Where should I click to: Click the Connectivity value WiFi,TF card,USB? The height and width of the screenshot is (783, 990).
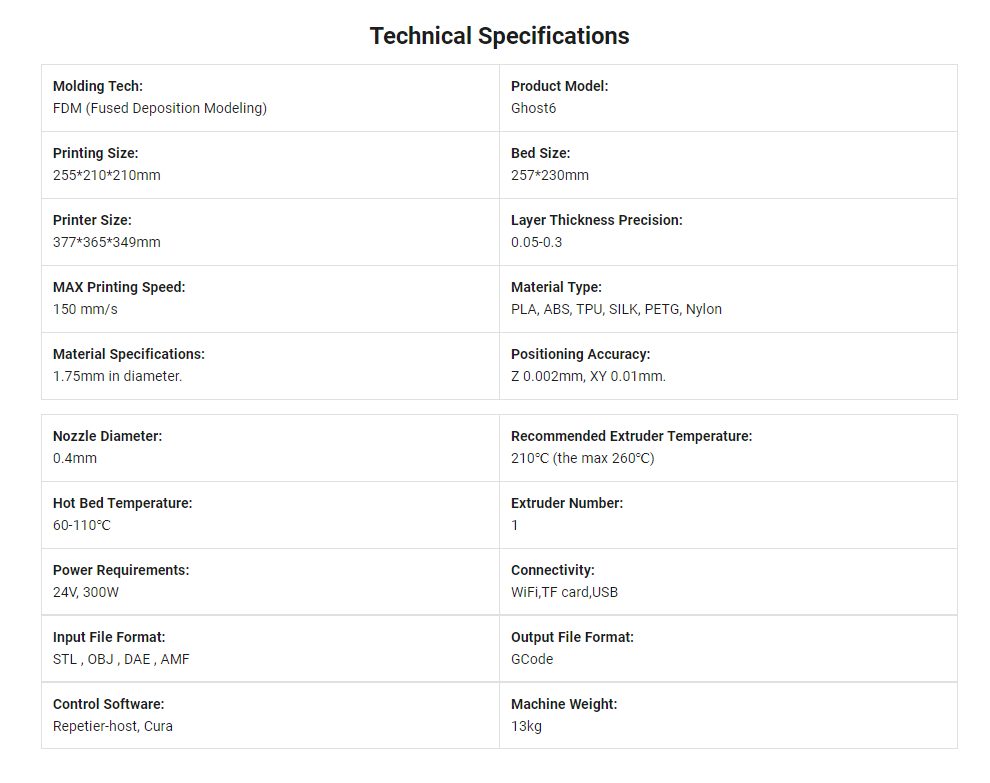(564, 592)
